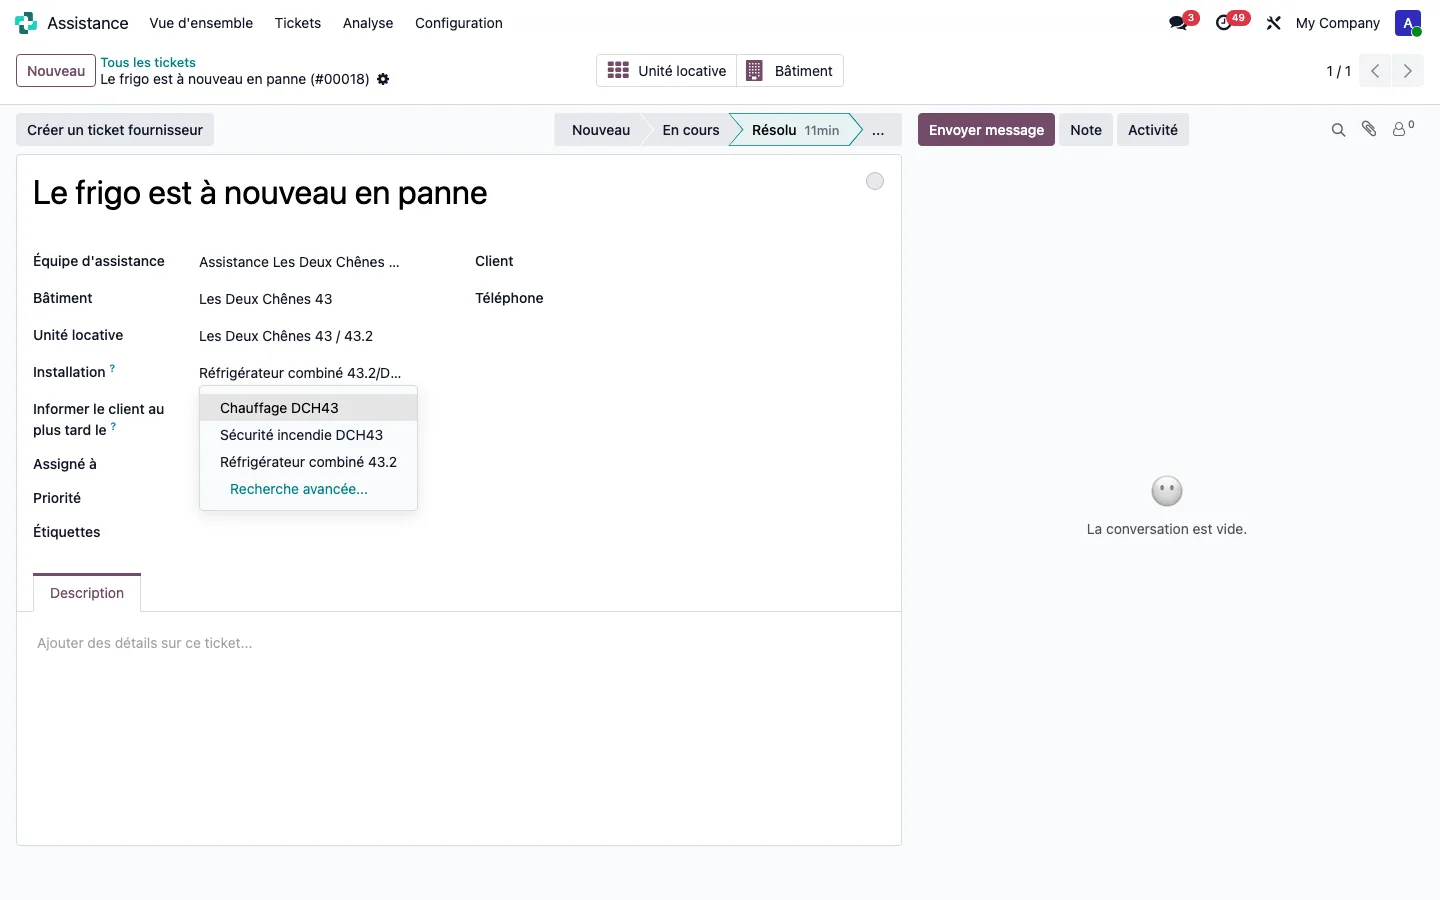1440x900 pixels.
Task: Choose Réfrigérateur combiné 43.2 option
Action: [308, 462]
